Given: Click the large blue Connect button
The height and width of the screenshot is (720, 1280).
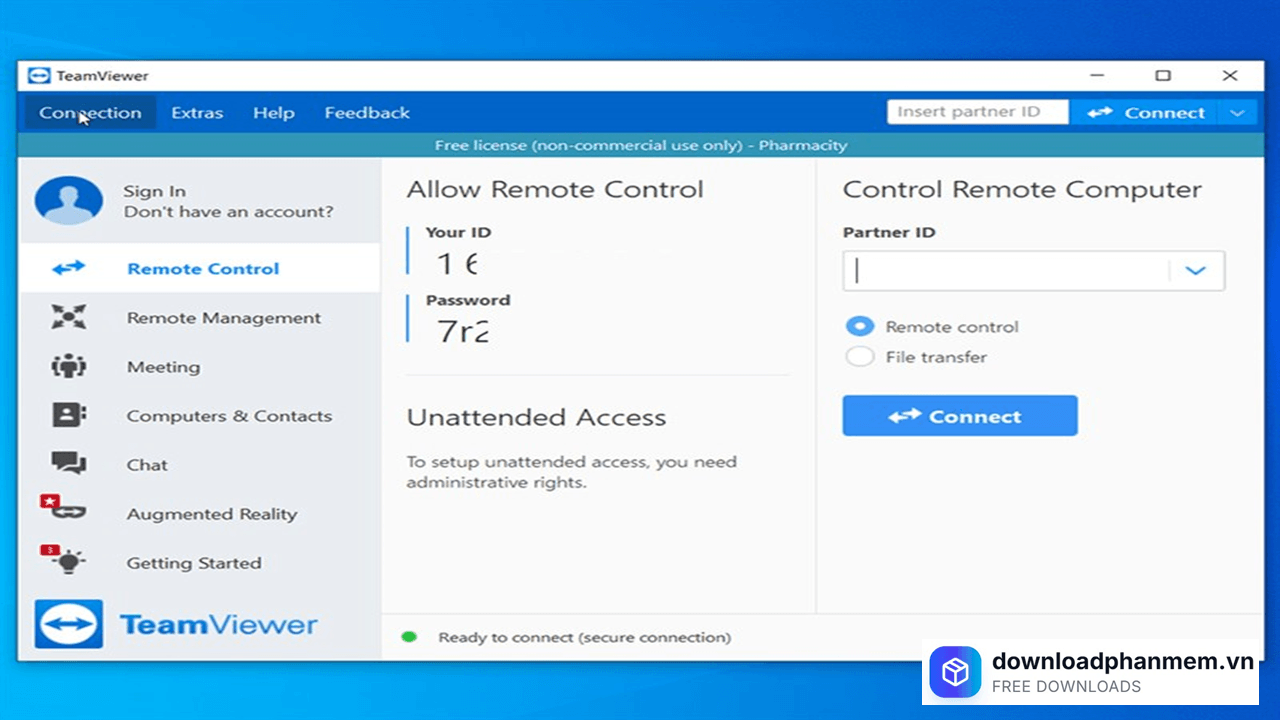Looking at the screenshot, I should [x=960, y=416].
